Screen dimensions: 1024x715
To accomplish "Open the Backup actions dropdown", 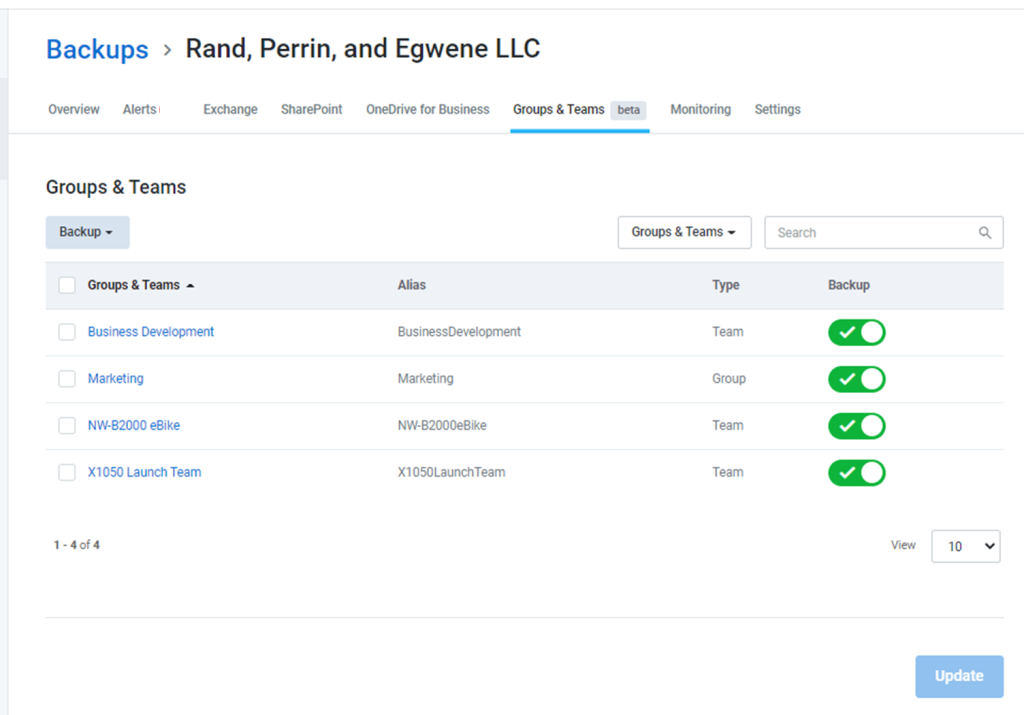I will coord(88,232).
